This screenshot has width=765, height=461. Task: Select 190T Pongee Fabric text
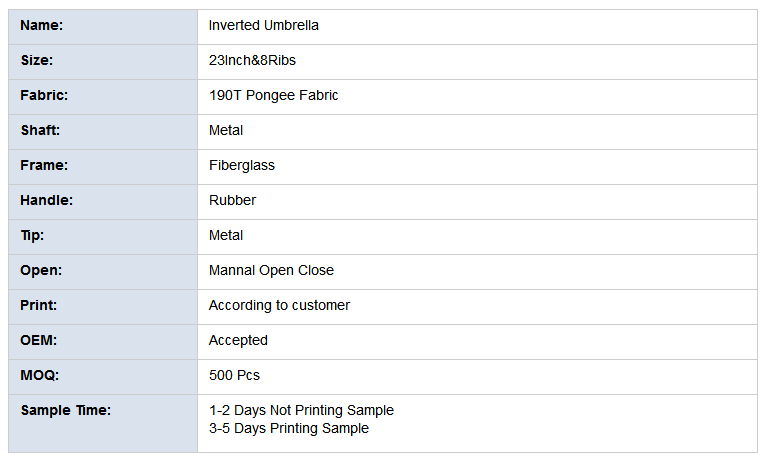coord(273,96)
